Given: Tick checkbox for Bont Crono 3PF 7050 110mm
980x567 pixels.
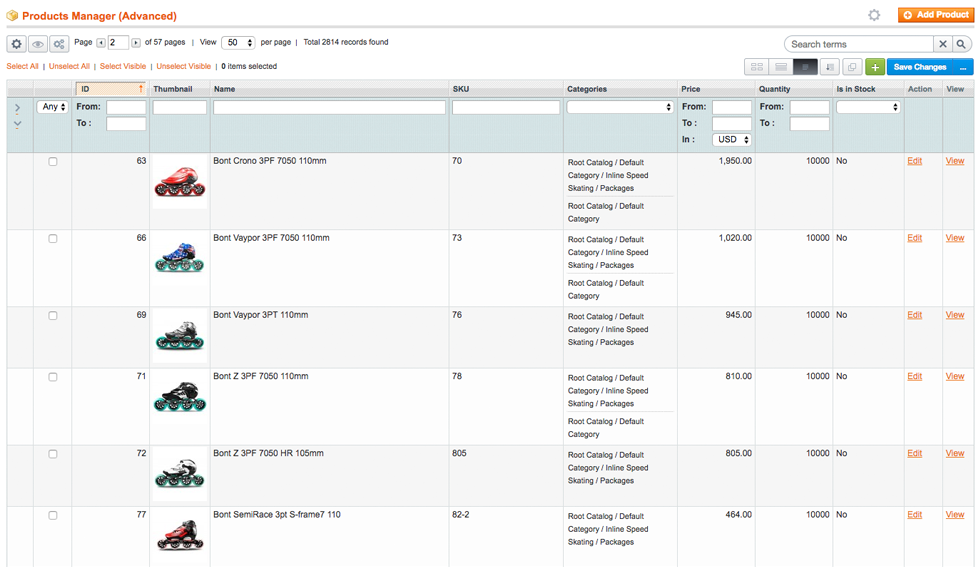Looking at the screenshot, I should pyautogui.click(x=53, y=161).
